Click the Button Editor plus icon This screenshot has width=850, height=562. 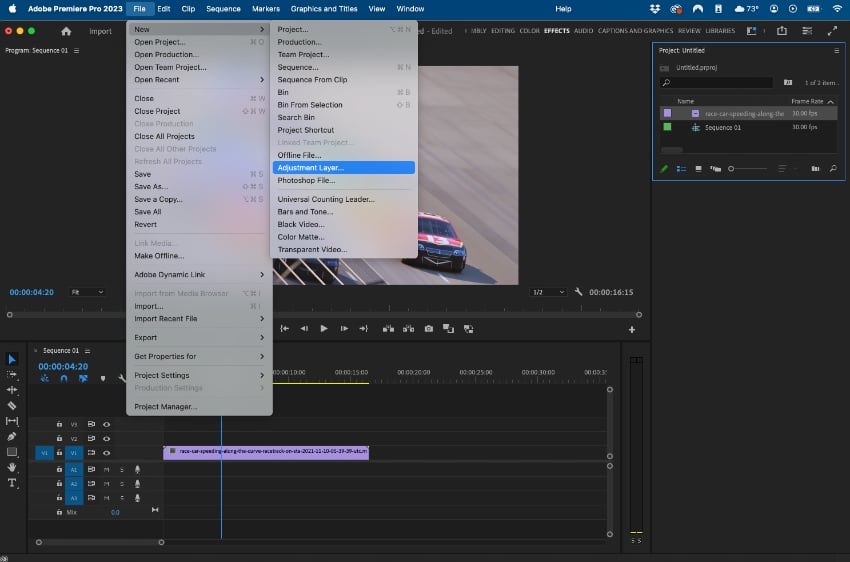632,329
